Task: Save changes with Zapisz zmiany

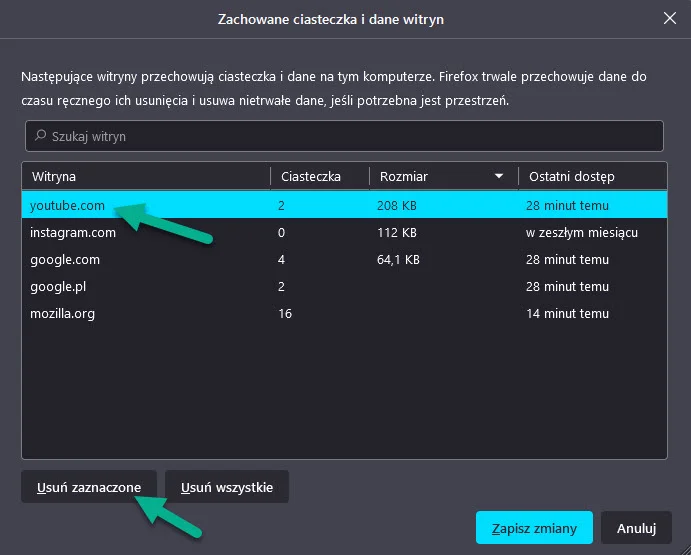Action: tap(534, 528)
